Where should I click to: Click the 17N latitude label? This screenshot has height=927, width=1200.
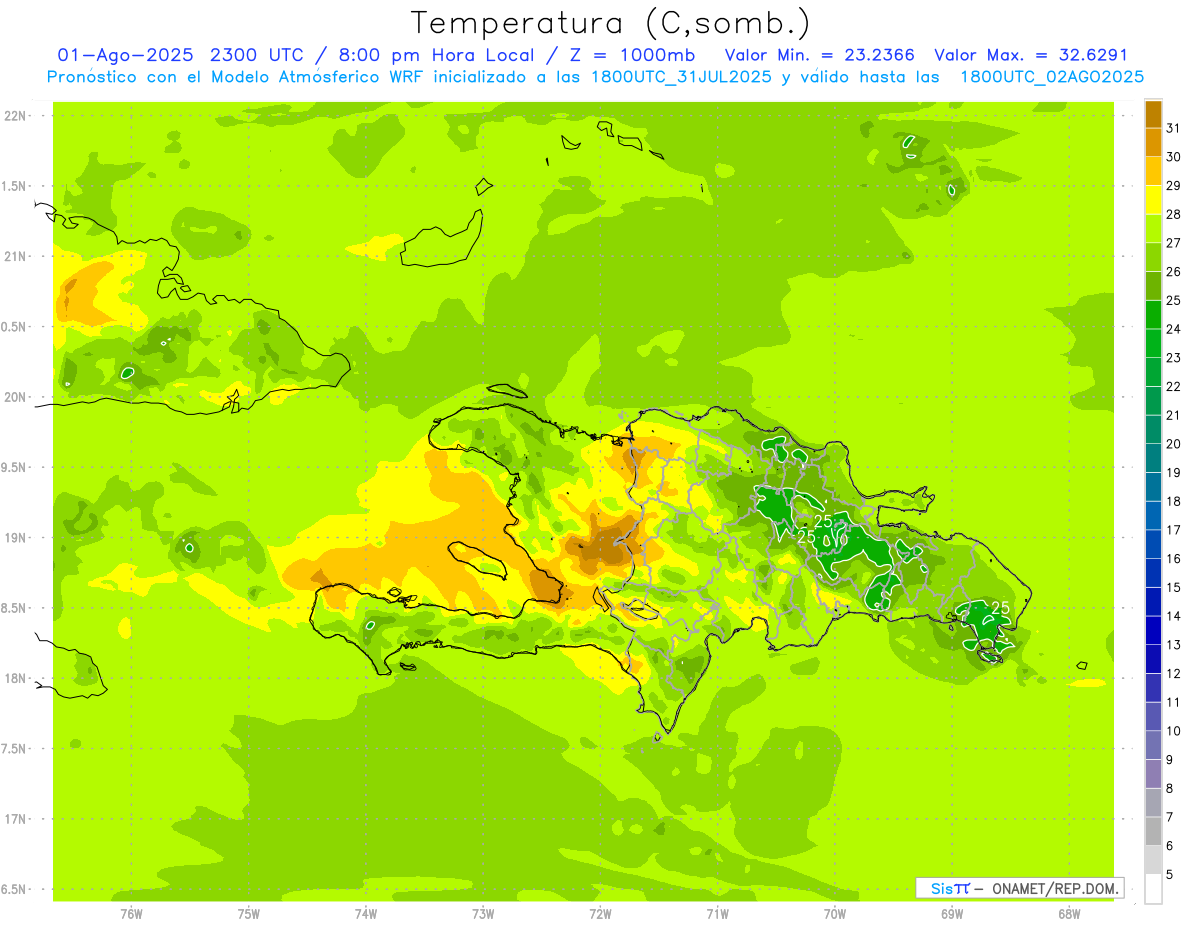click(17, 819)
